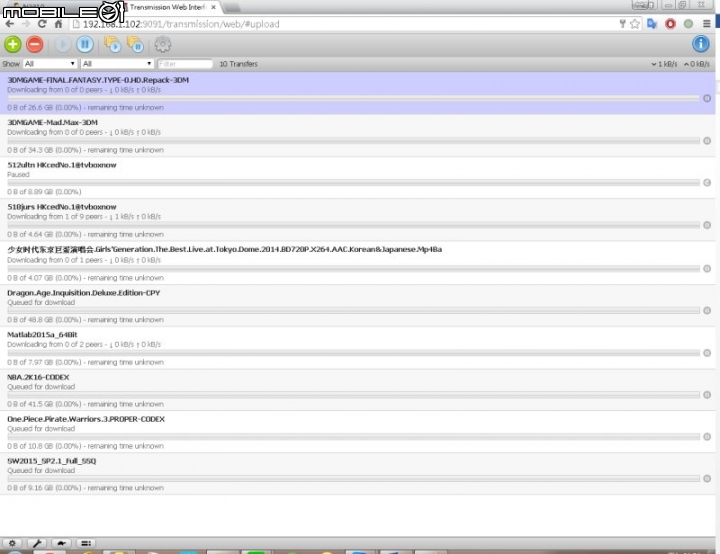Click pause button on Mad.Max-3DM row
This screenshot has width=720, height=554.
pyautogui.click(x=707, y=141)
